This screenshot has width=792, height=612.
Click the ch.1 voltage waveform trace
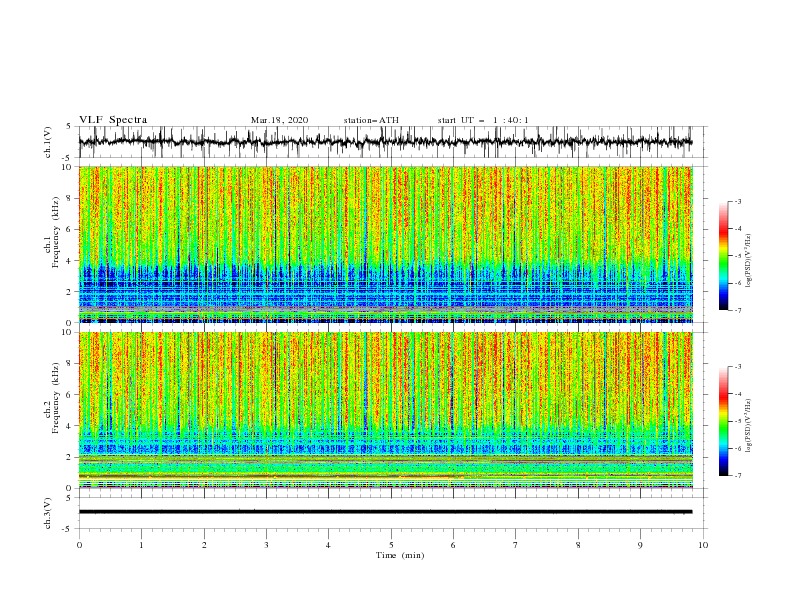pyautogui.click(x=385, y=142)
